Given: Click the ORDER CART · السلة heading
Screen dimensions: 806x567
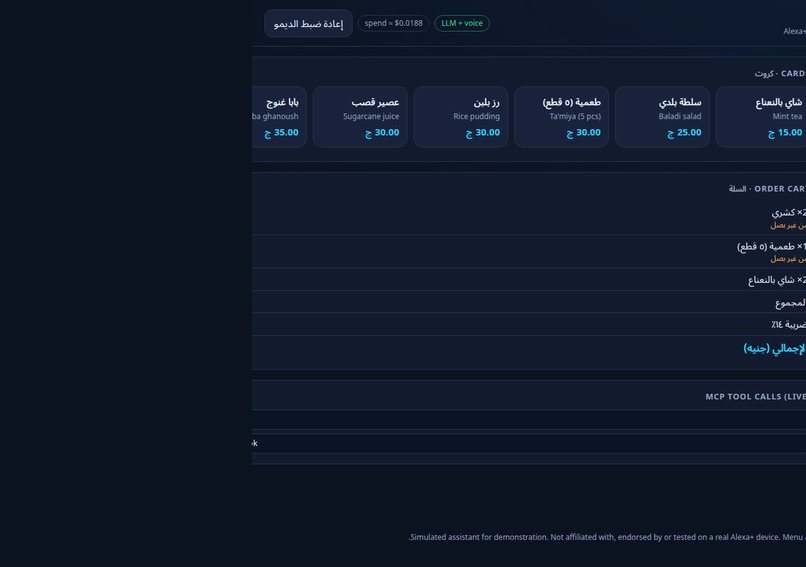Looking at the screenshot, I should [767, 189].
